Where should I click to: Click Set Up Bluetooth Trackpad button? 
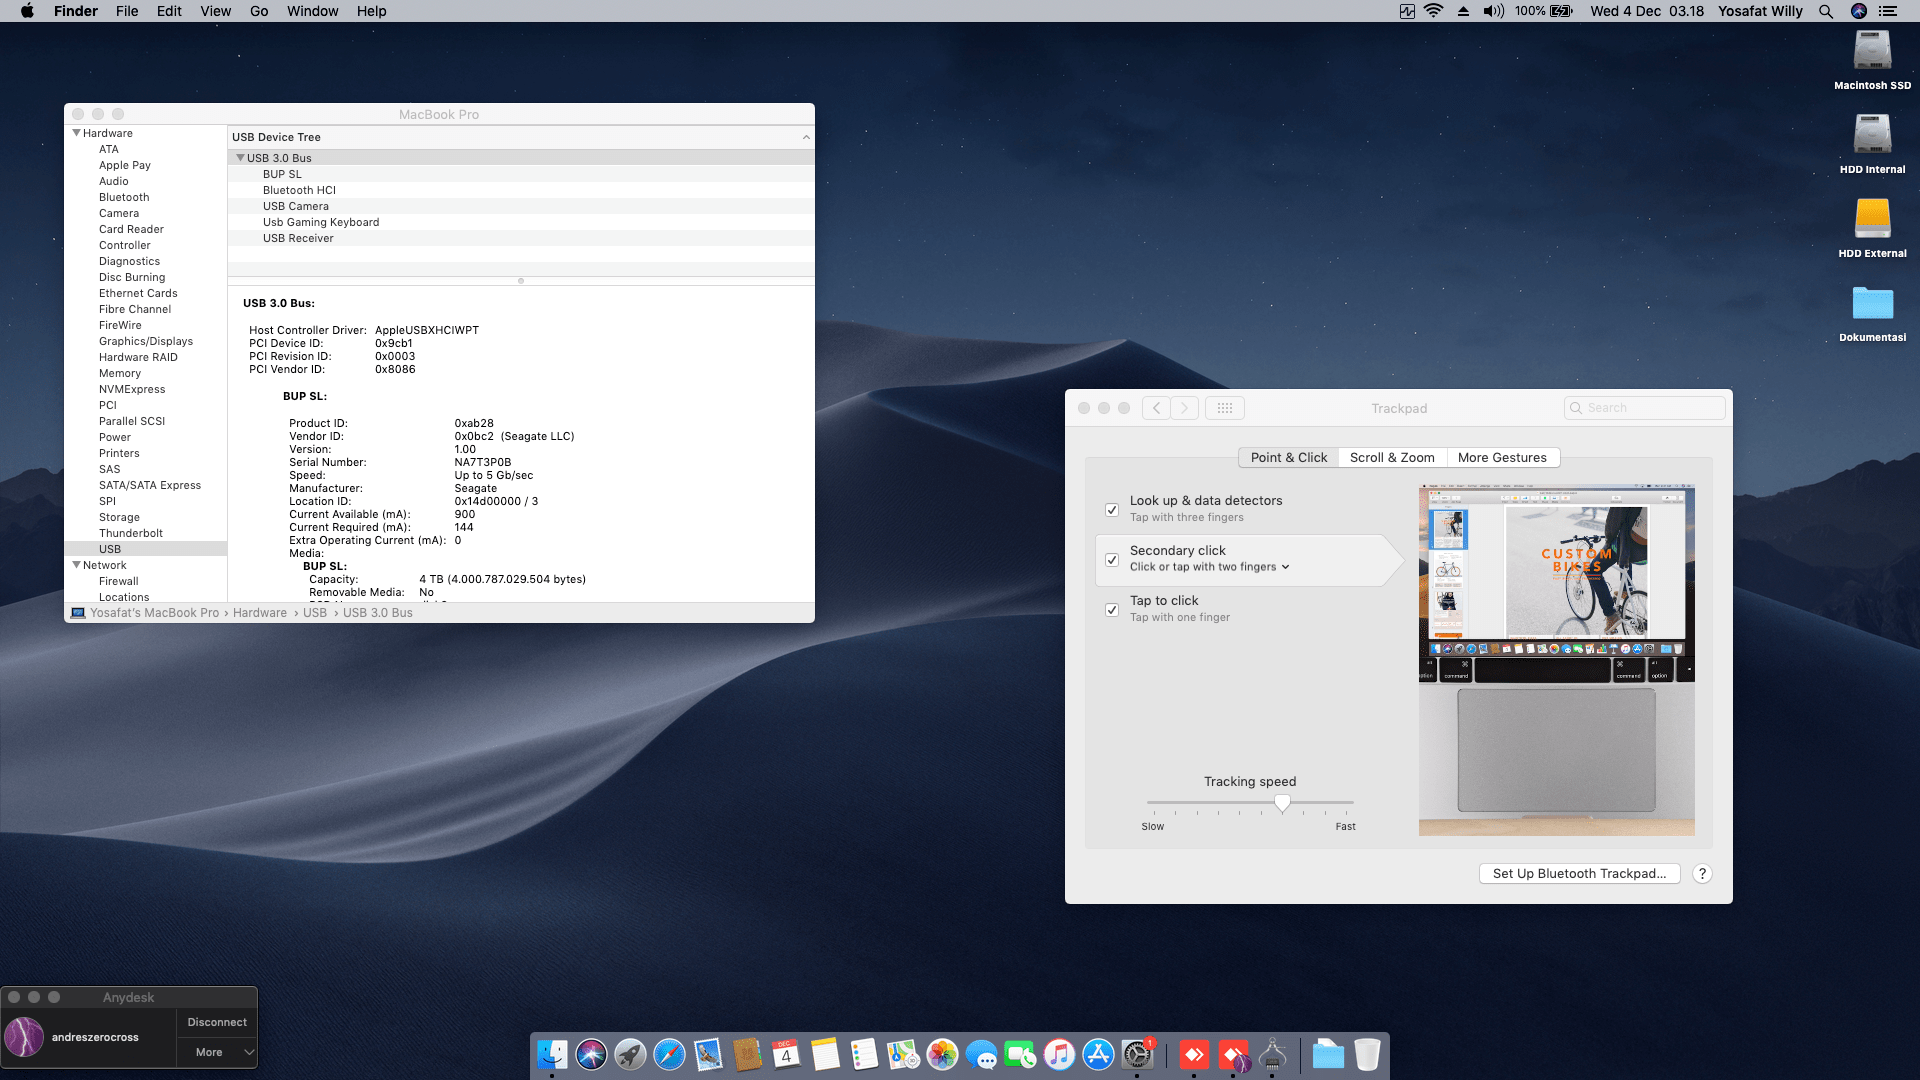coord(1579,873)
